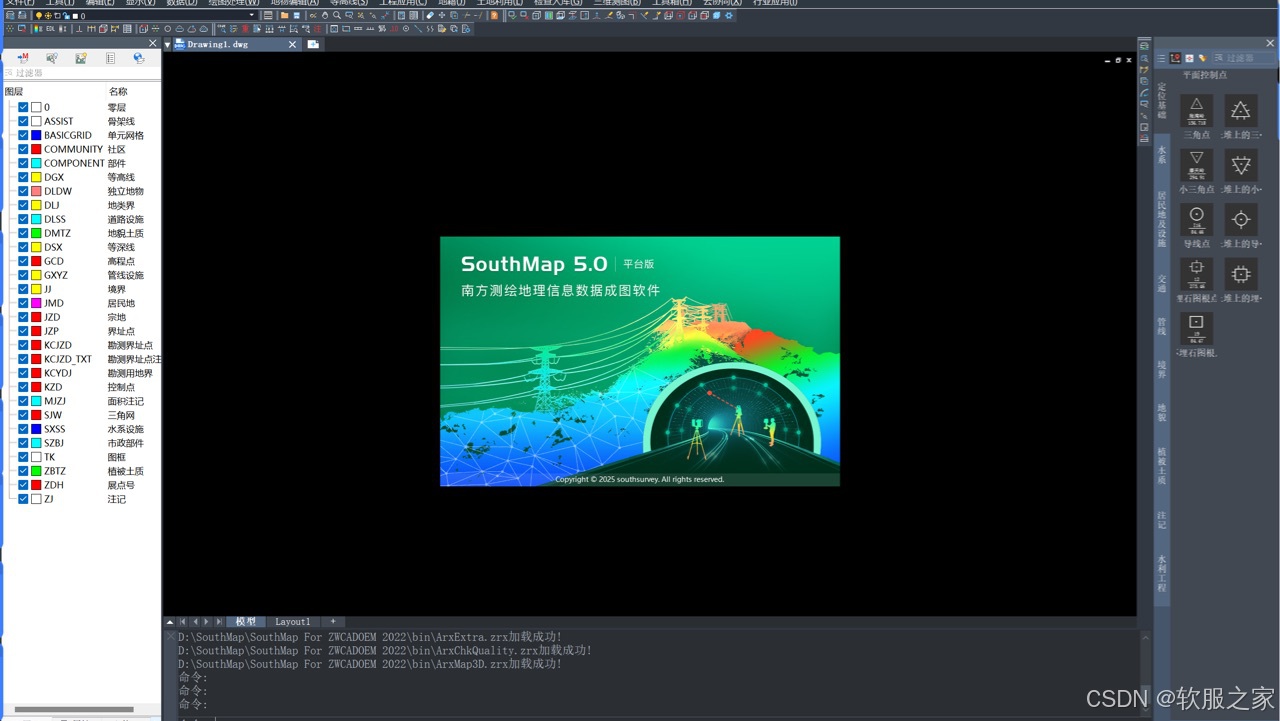The image size is (1280, 721).
Task: Click the DMTZ green color swatch
Action: click(x=36, y=233)
